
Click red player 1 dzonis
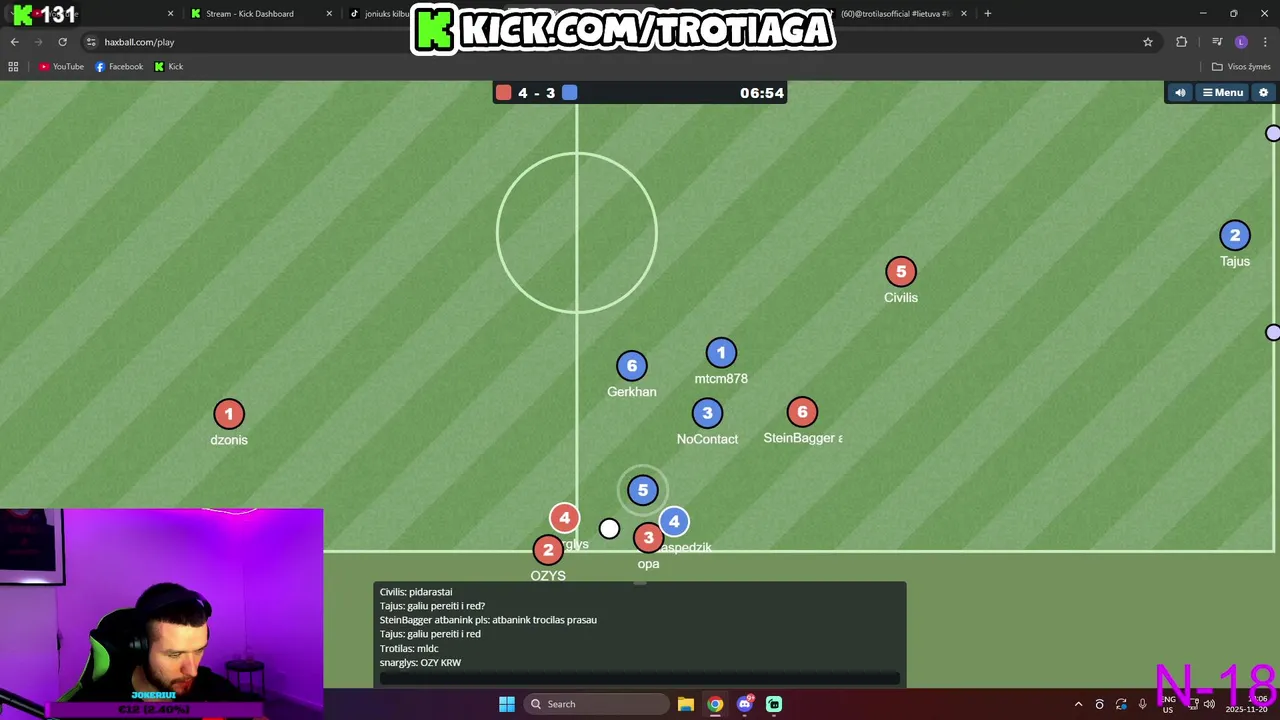[229, 414]
